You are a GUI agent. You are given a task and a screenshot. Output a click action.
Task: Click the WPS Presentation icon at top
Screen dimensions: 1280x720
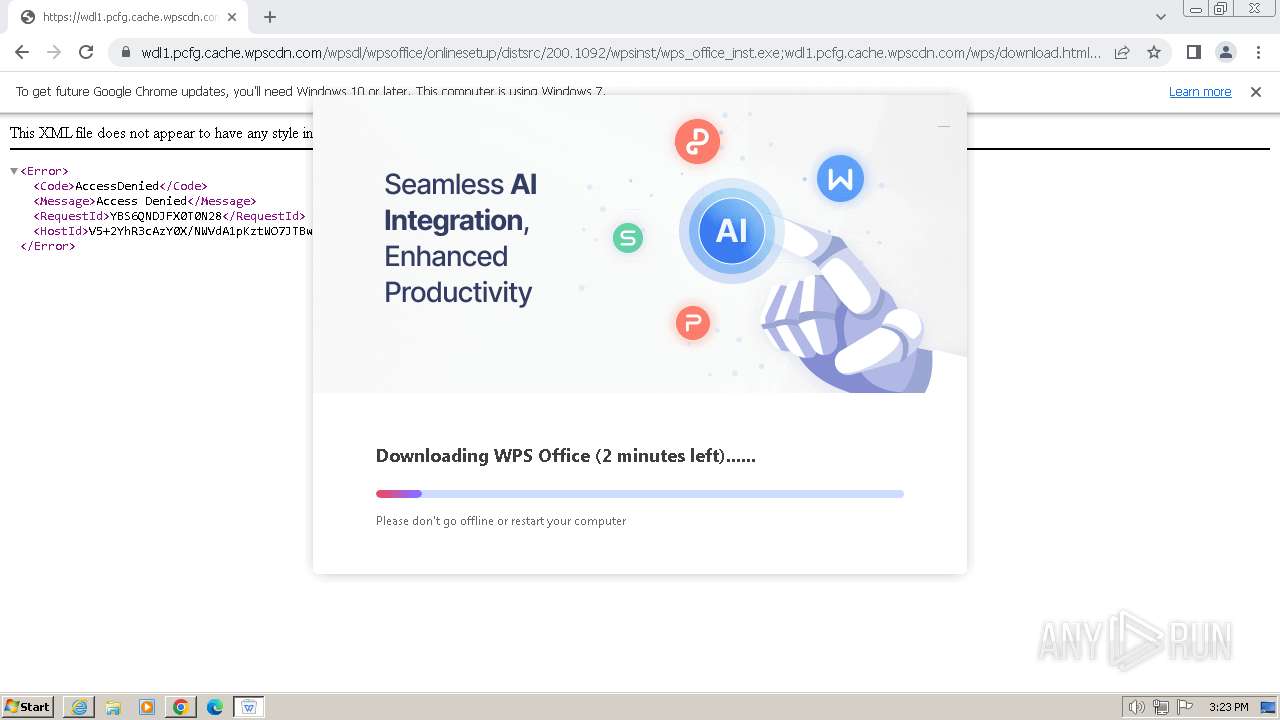(697, 141)
